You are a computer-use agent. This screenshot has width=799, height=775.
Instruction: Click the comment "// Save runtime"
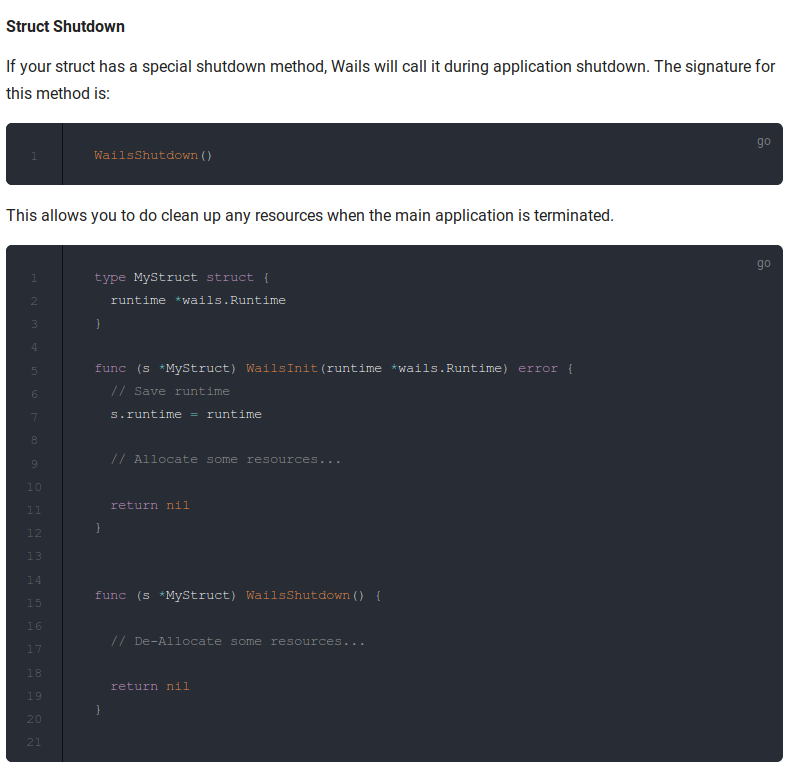[x=170, y=391]
